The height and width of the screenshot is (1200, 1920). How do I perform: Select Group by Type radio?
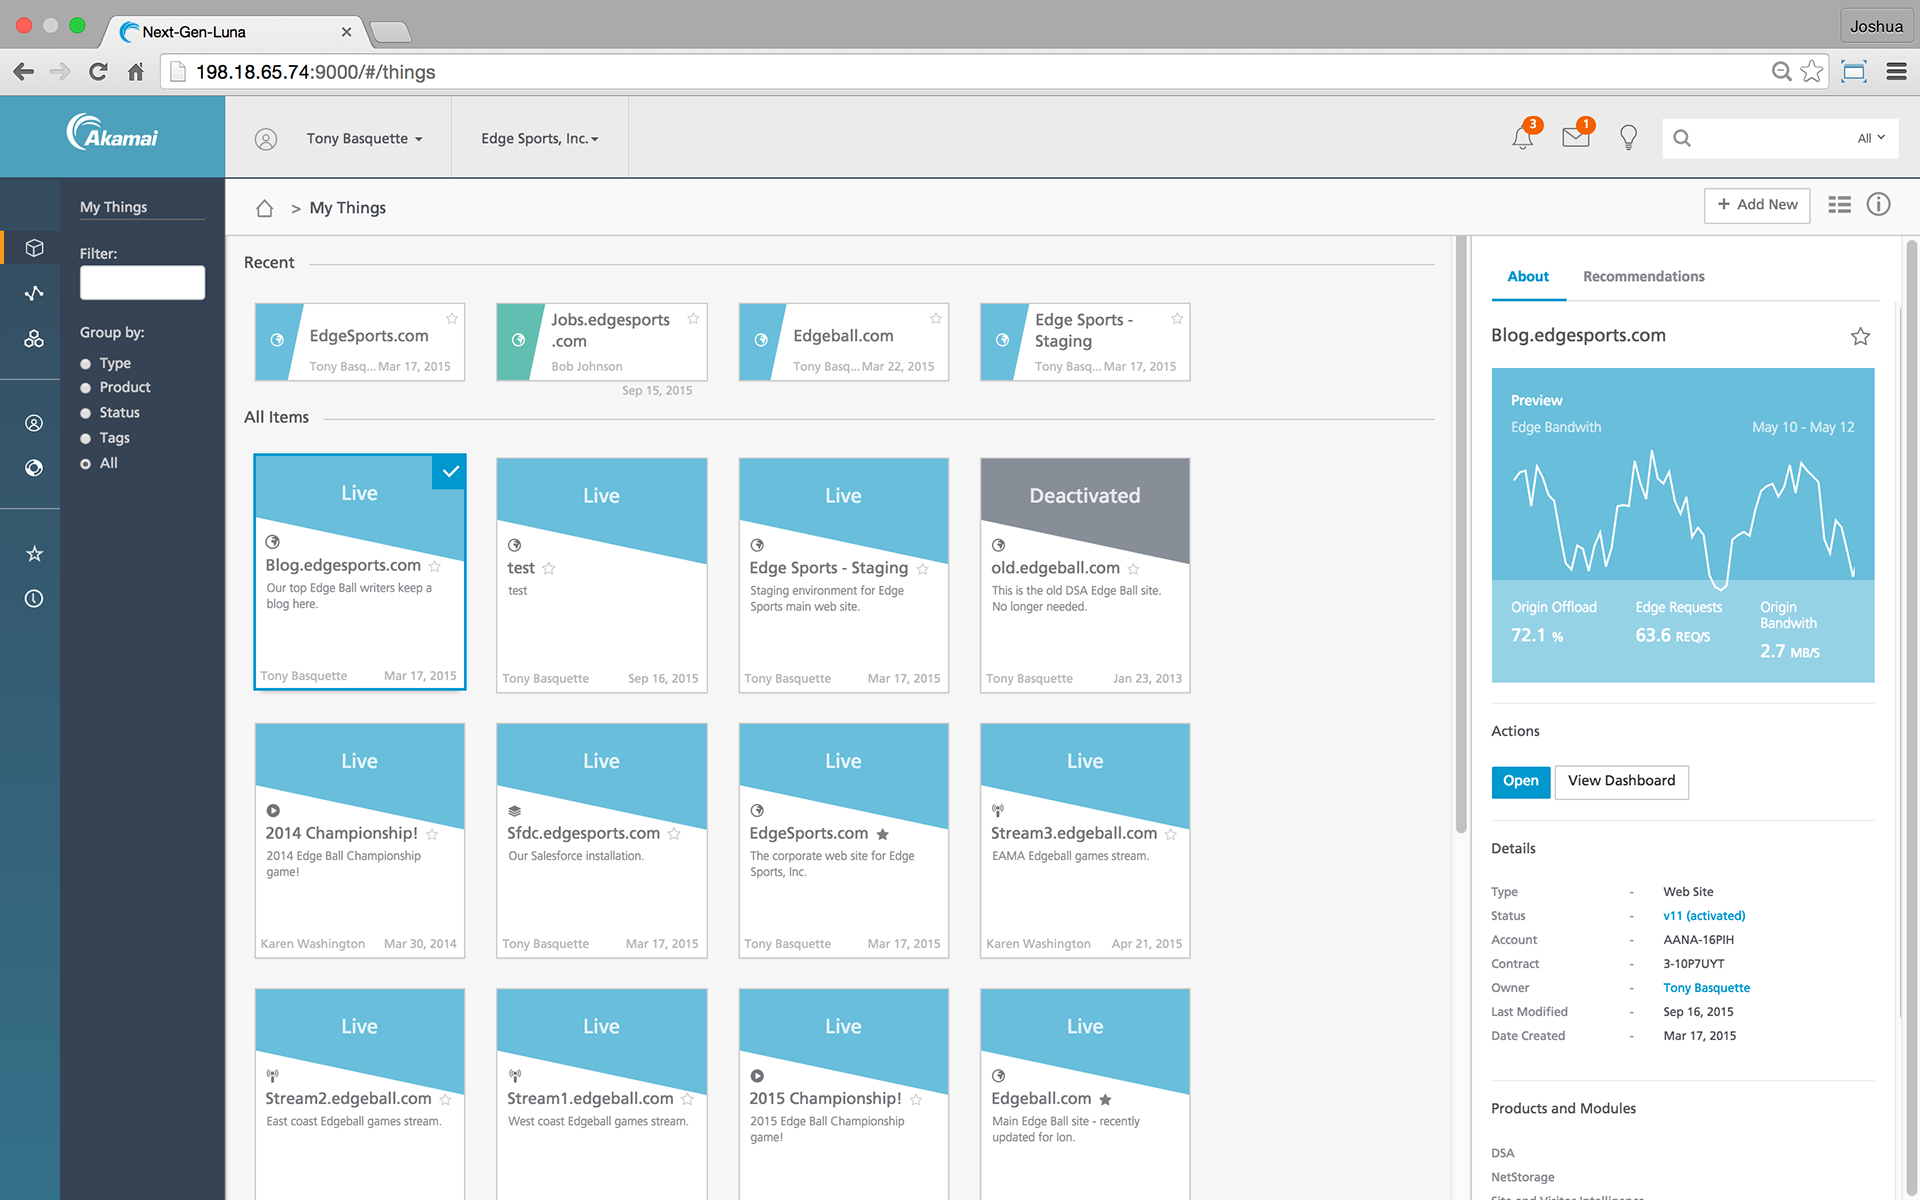[86, 364]
